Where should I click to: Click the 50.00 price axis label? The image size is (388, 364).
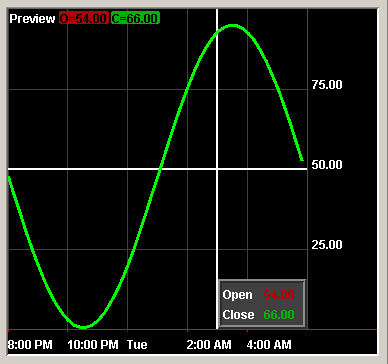(327, 165)
